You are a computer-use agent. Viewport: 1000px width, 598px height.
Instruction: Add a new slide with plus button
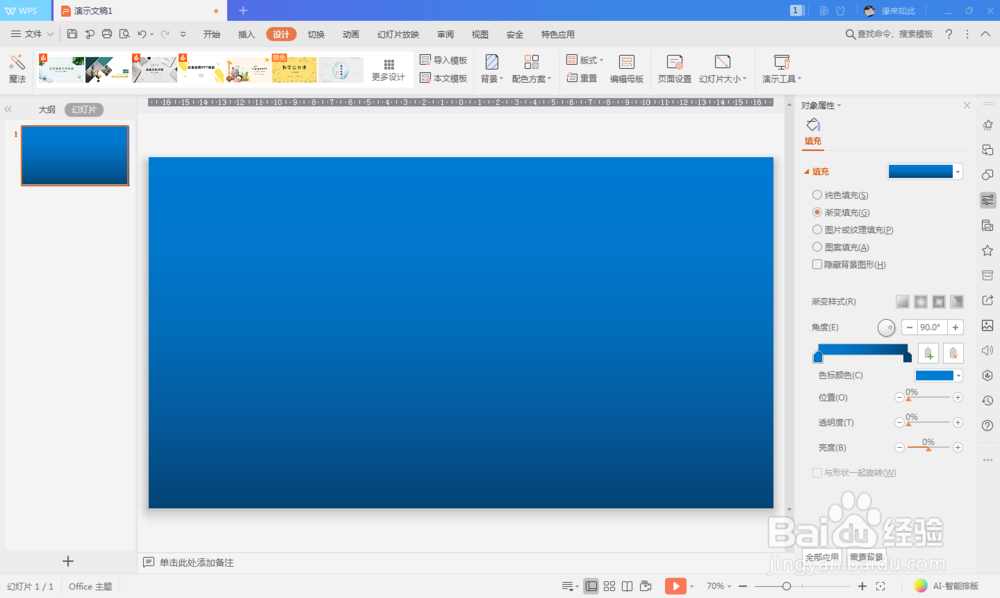click(x=68, y=561)
